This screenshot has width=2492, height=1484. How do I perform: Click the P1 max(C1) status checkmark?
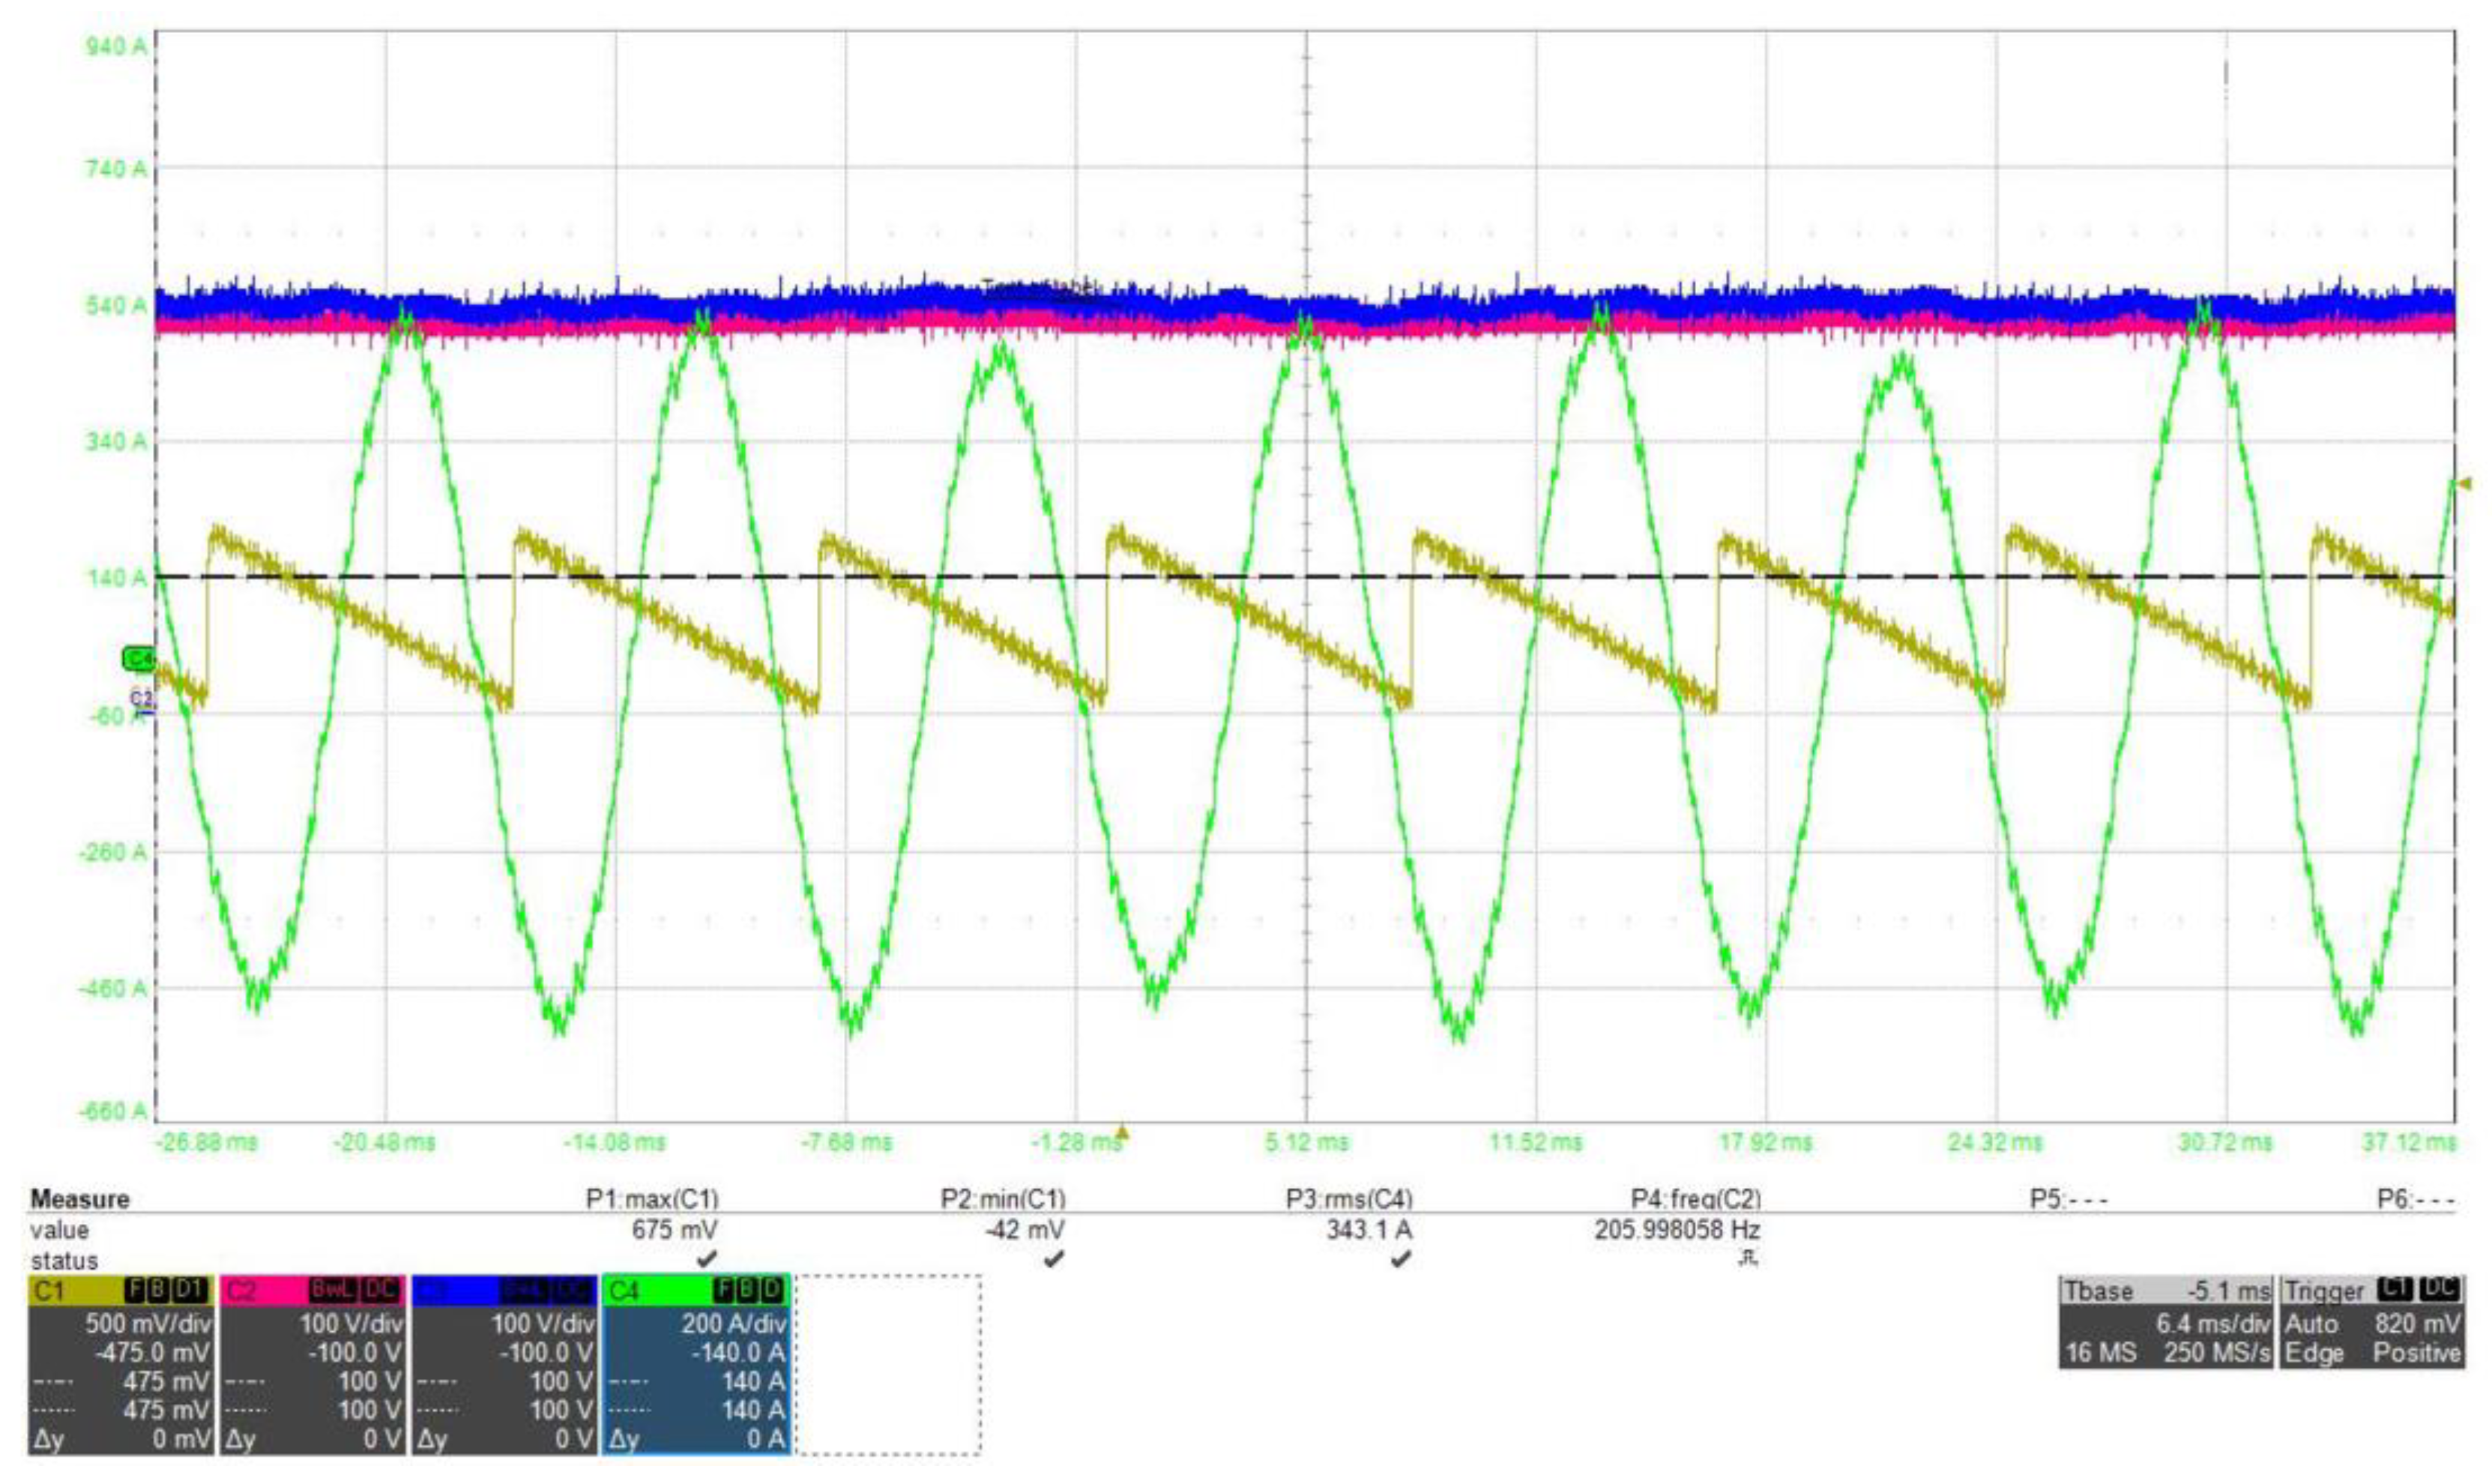706,1259
